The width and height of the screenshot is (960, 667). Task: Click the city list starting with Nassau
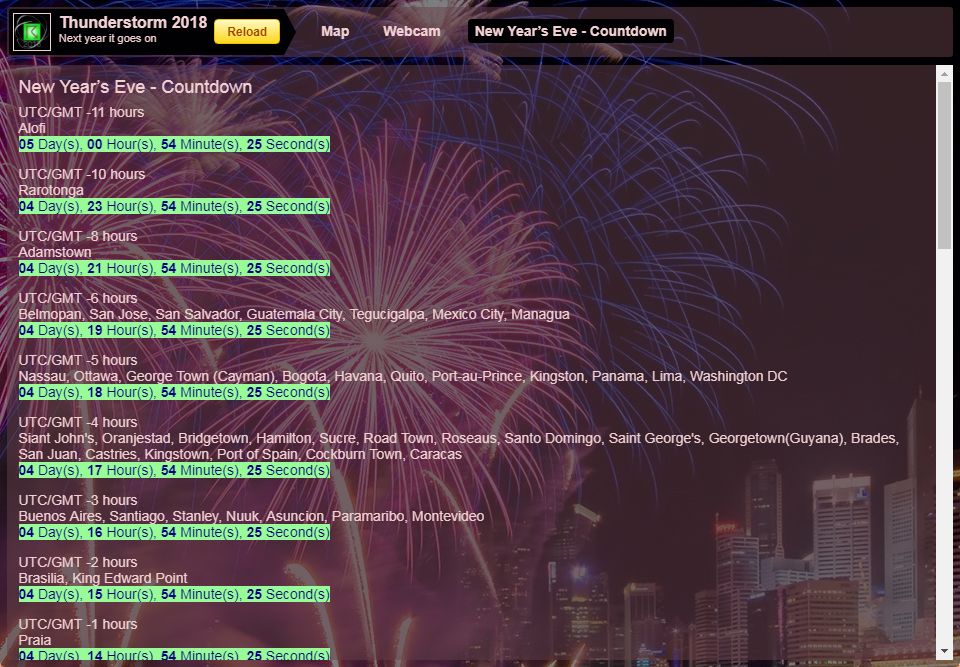point(402,376)
